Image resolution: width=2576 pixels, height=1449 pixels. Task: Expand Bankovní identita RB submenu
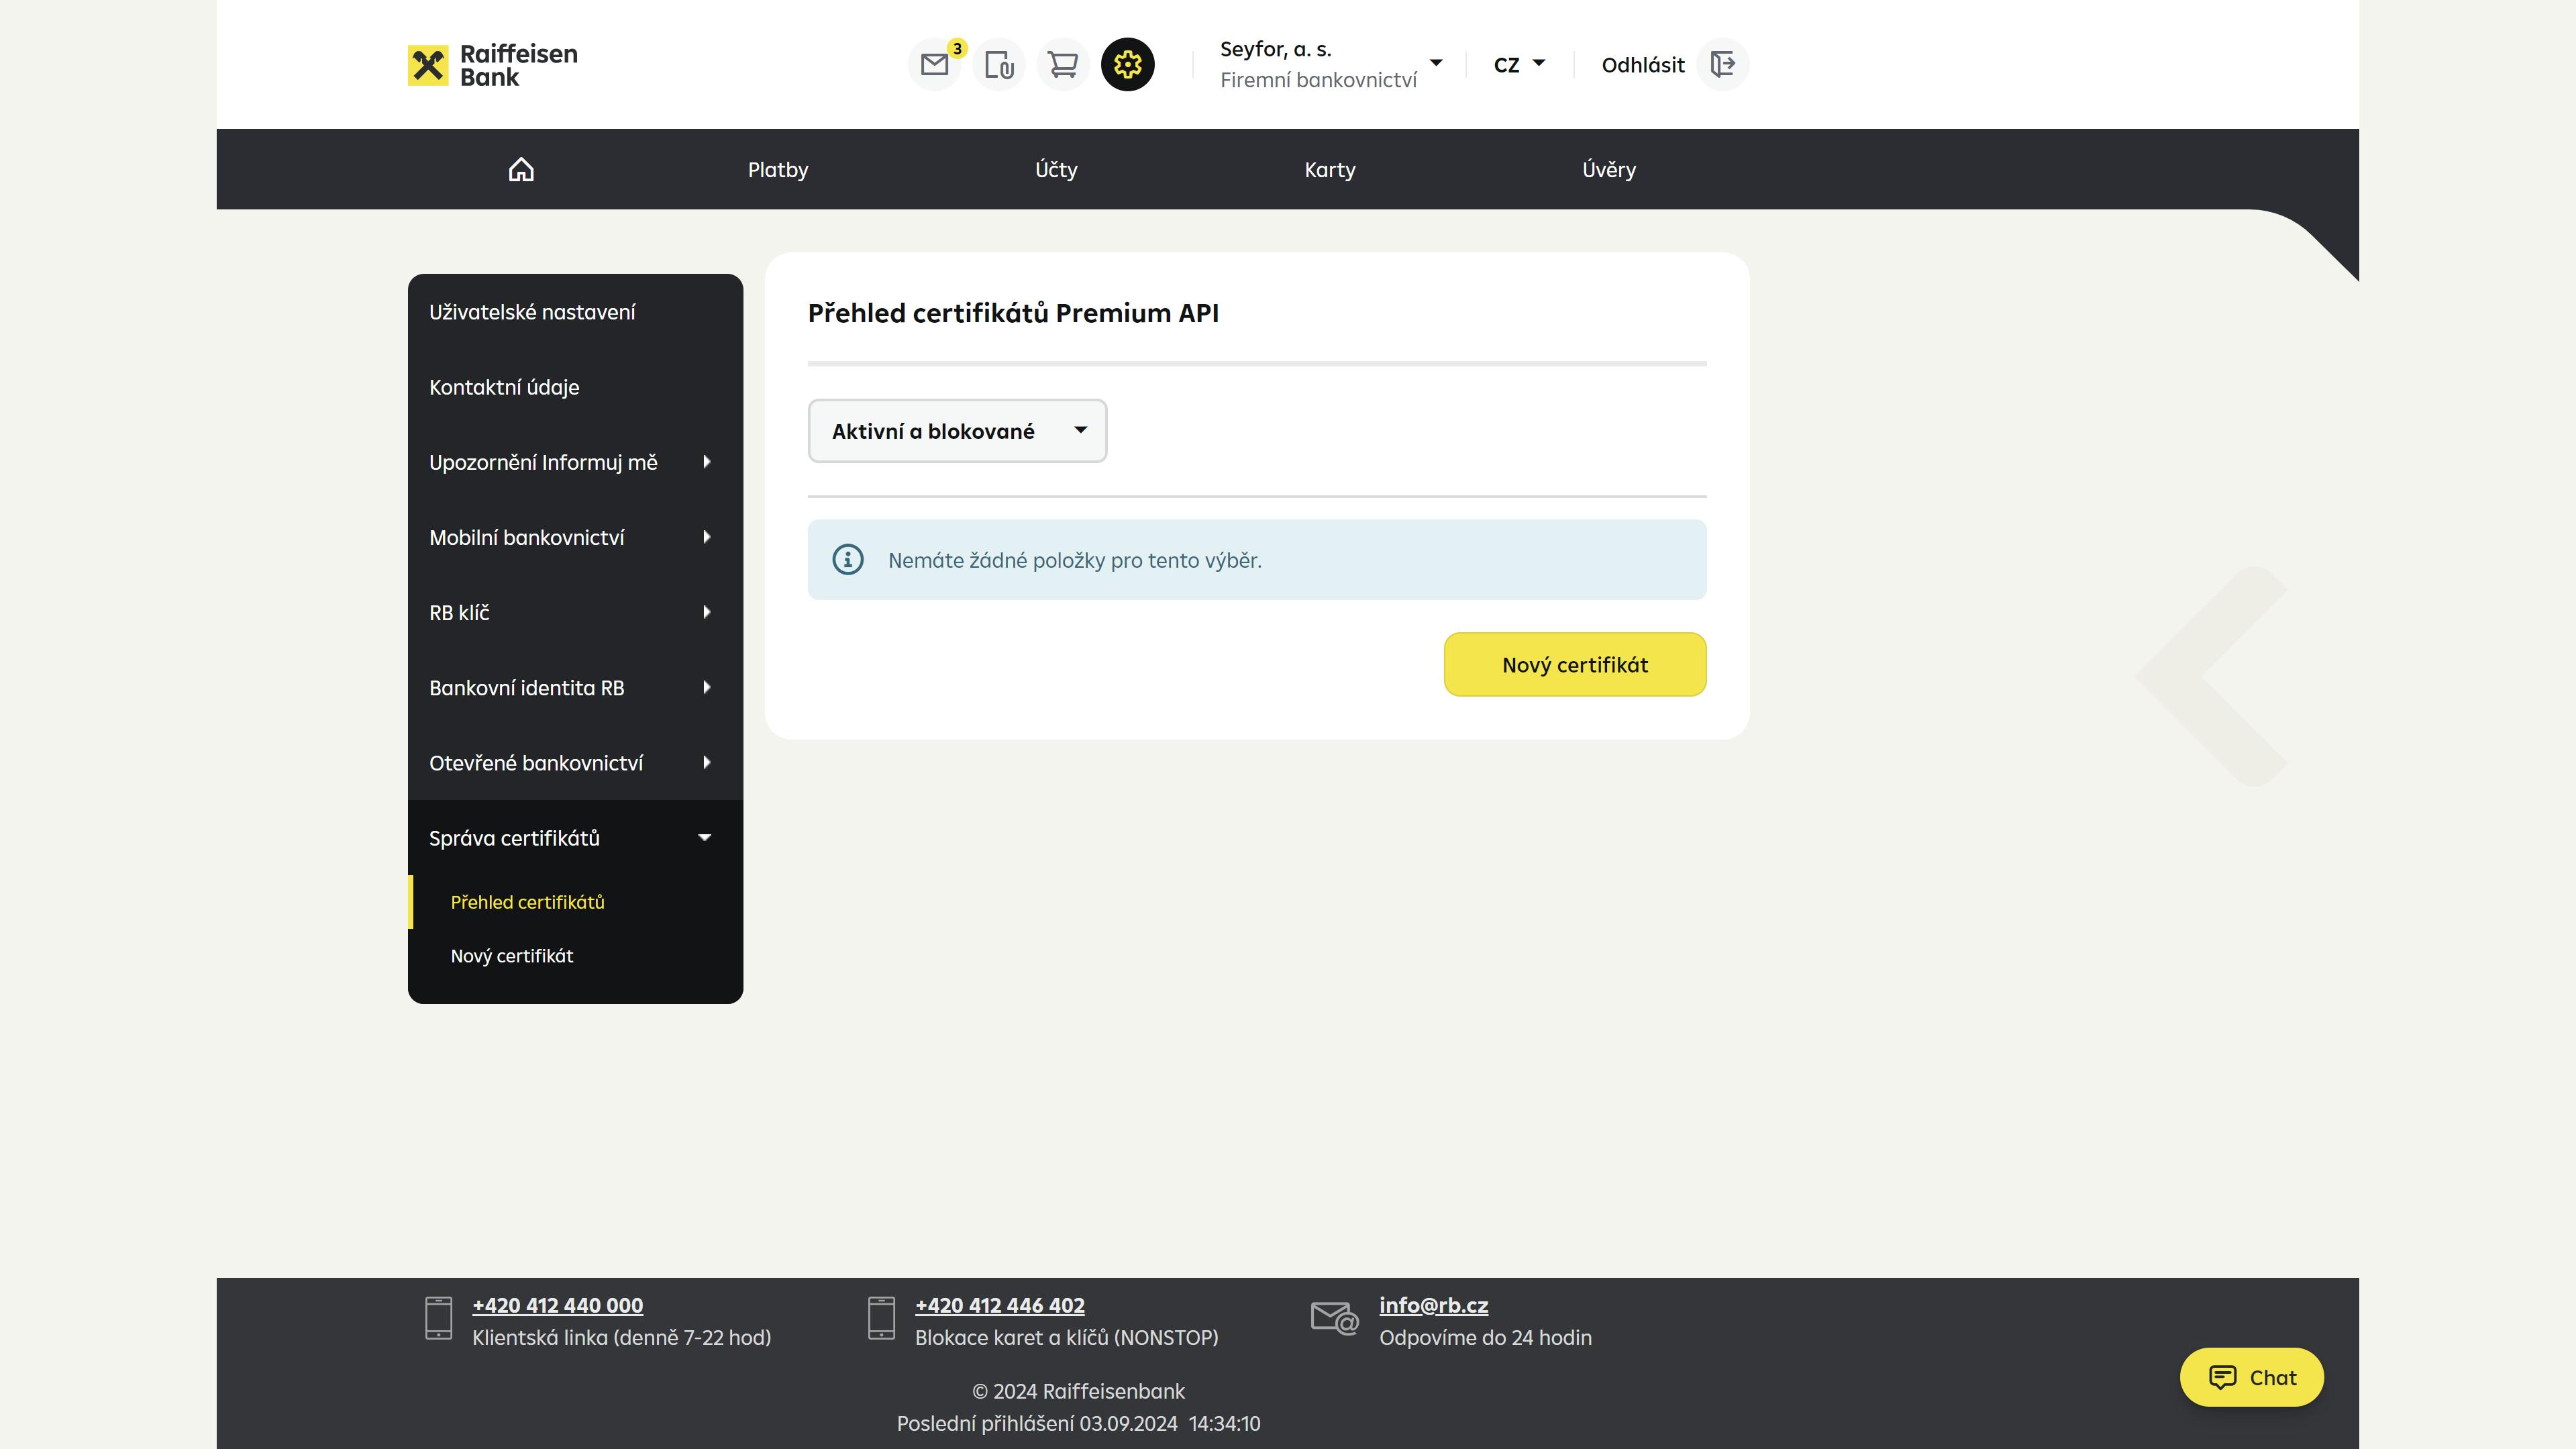click(x=575, y=687)
